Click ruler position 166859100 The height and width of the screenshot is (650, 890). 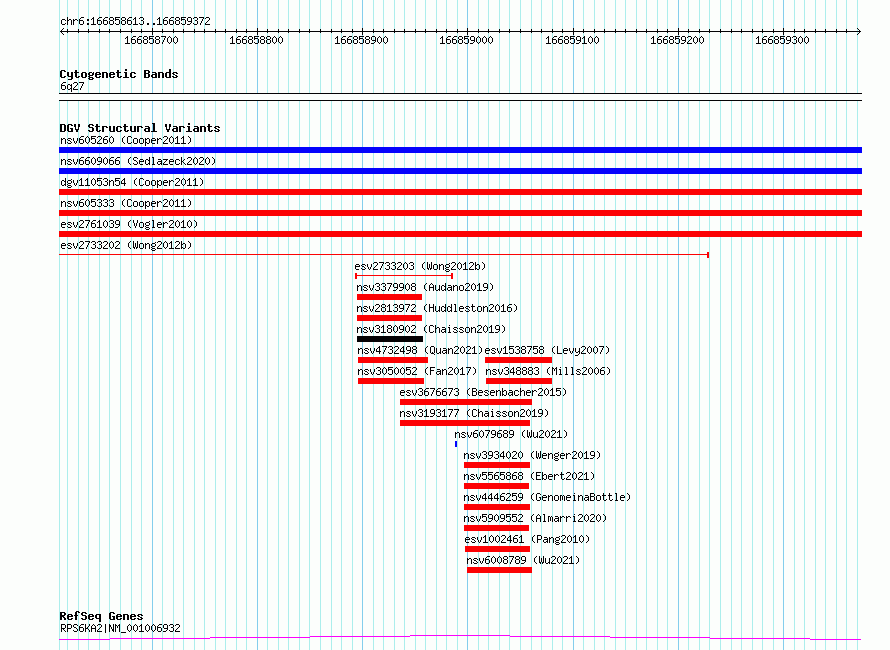572,40
